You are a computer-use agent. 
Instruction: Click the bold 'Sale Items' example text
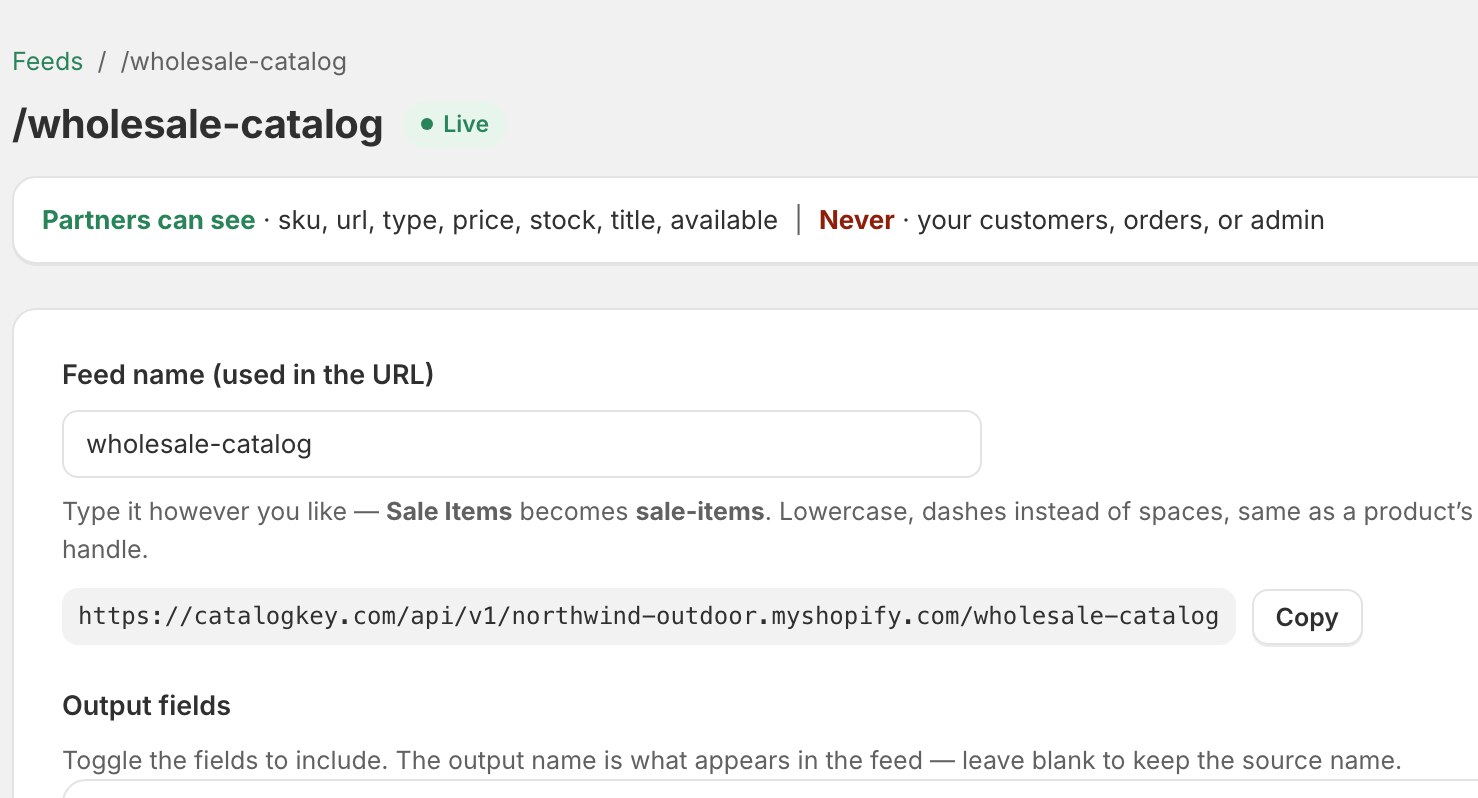449,512
